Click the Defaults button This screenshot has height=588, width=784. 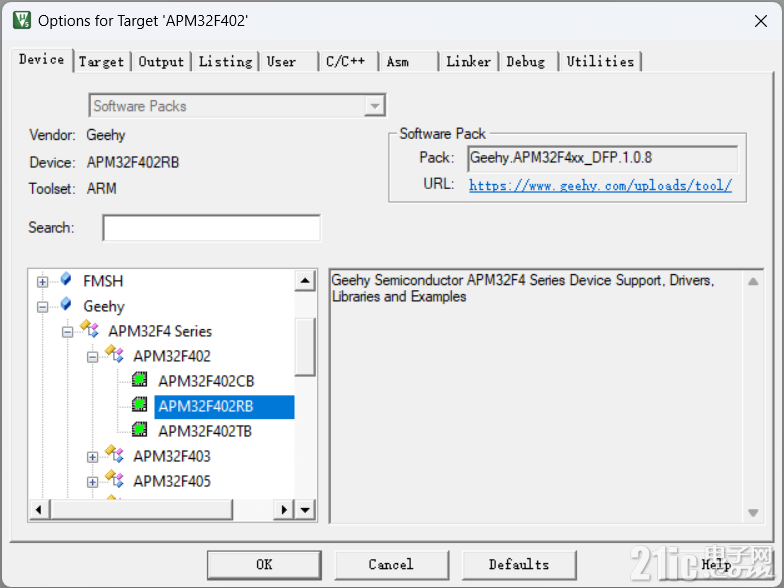click(519, 565)
